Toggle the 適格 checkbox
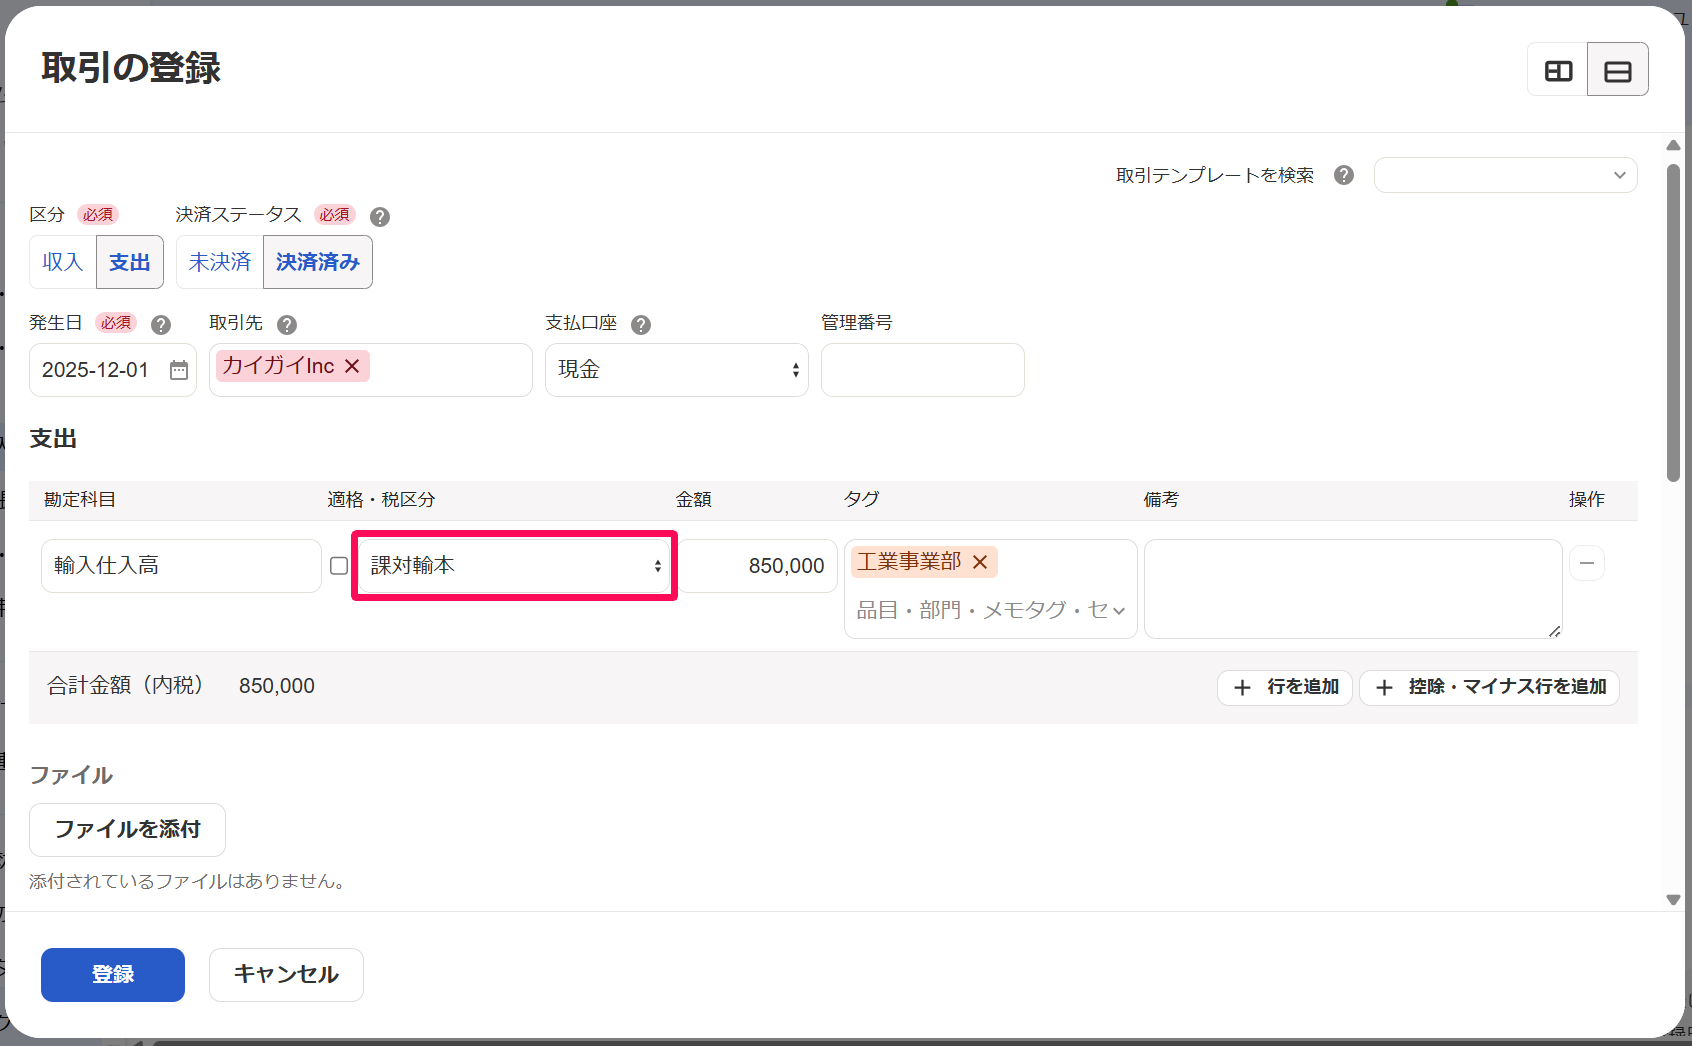This screenshot has width=1692, height=1046. [x=339, y=566]
